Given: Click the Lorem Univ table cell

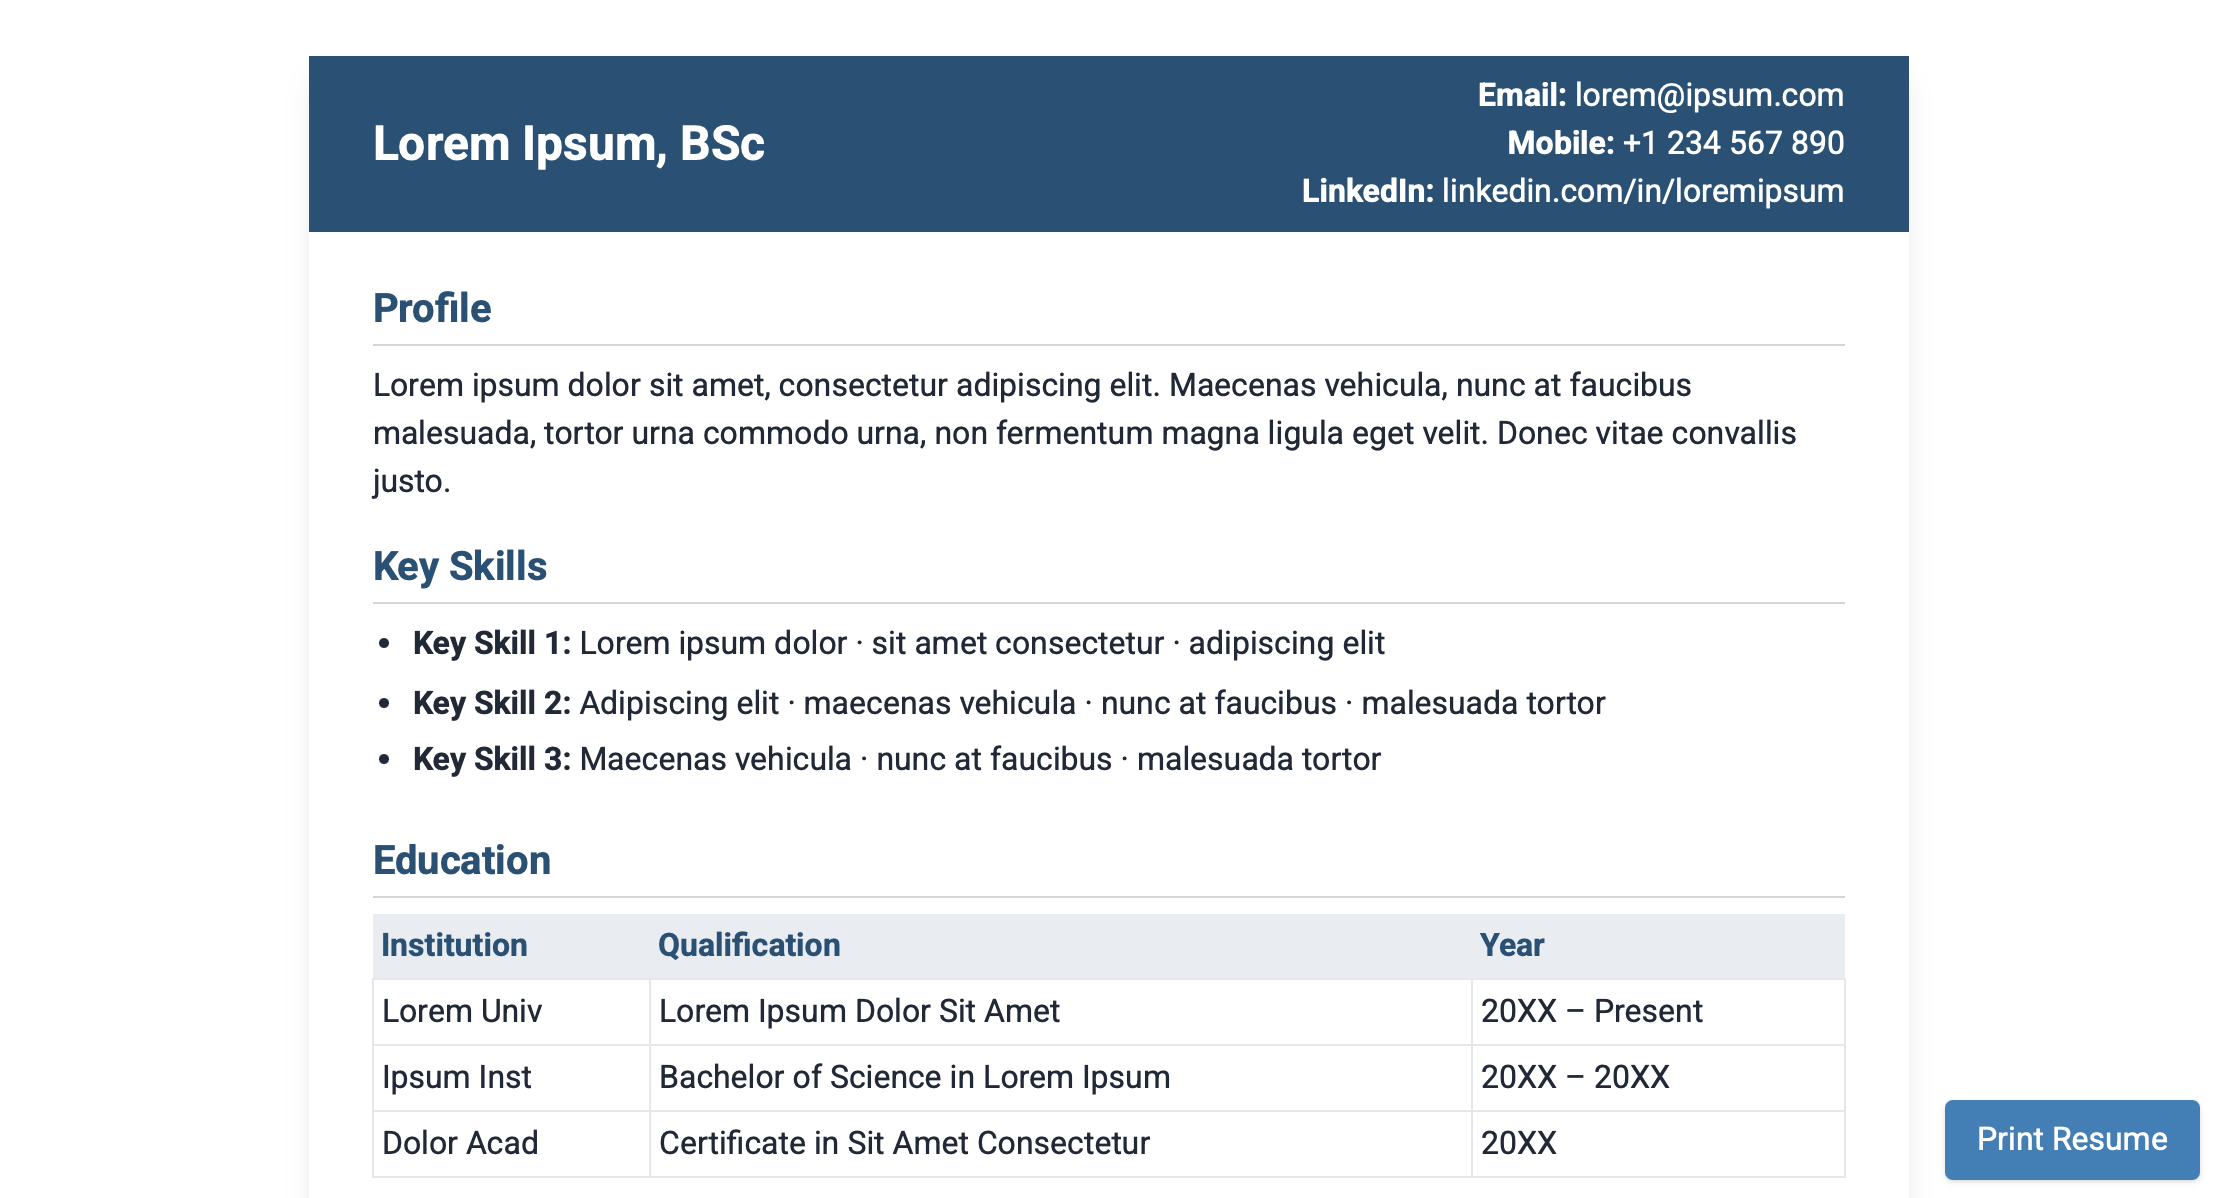Looking at the screenshot, I should point(463,1011).
